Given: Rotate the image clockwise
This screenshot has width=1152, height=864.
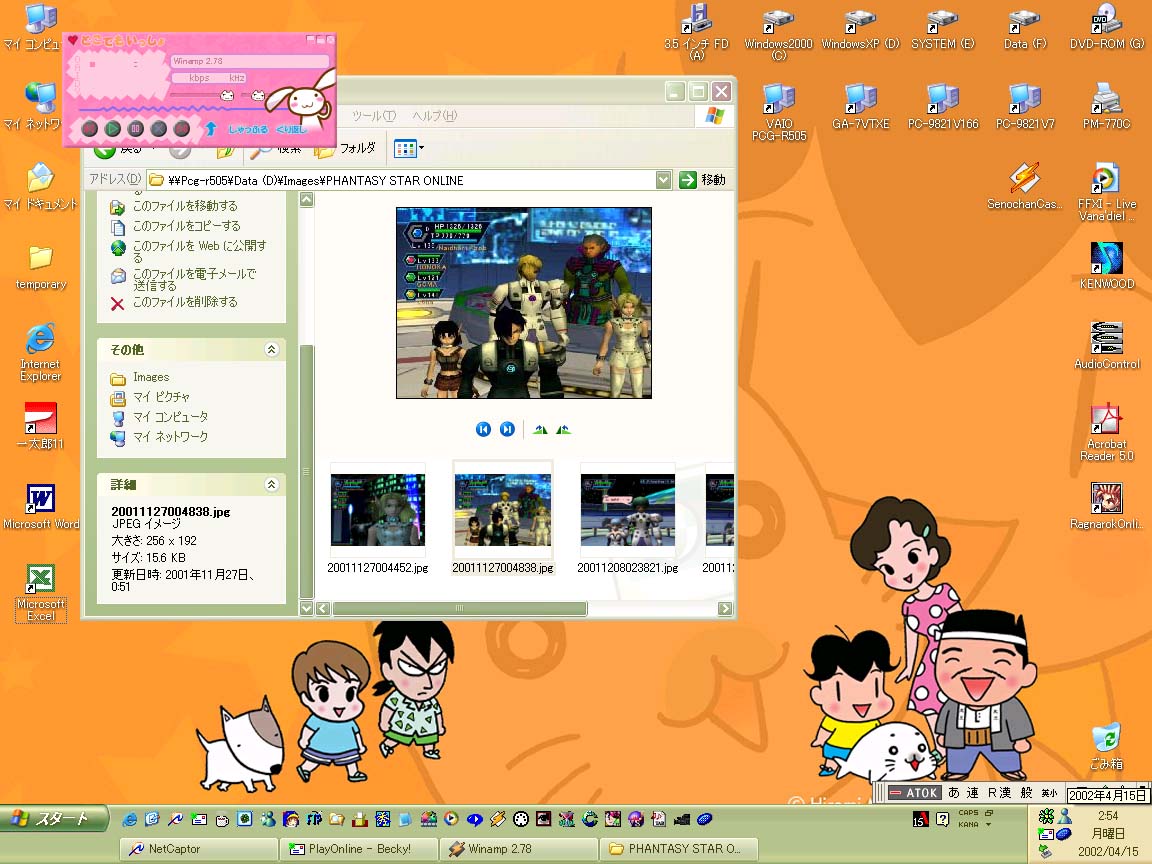Looking at the screenshot, I should [x=540, y=429].
